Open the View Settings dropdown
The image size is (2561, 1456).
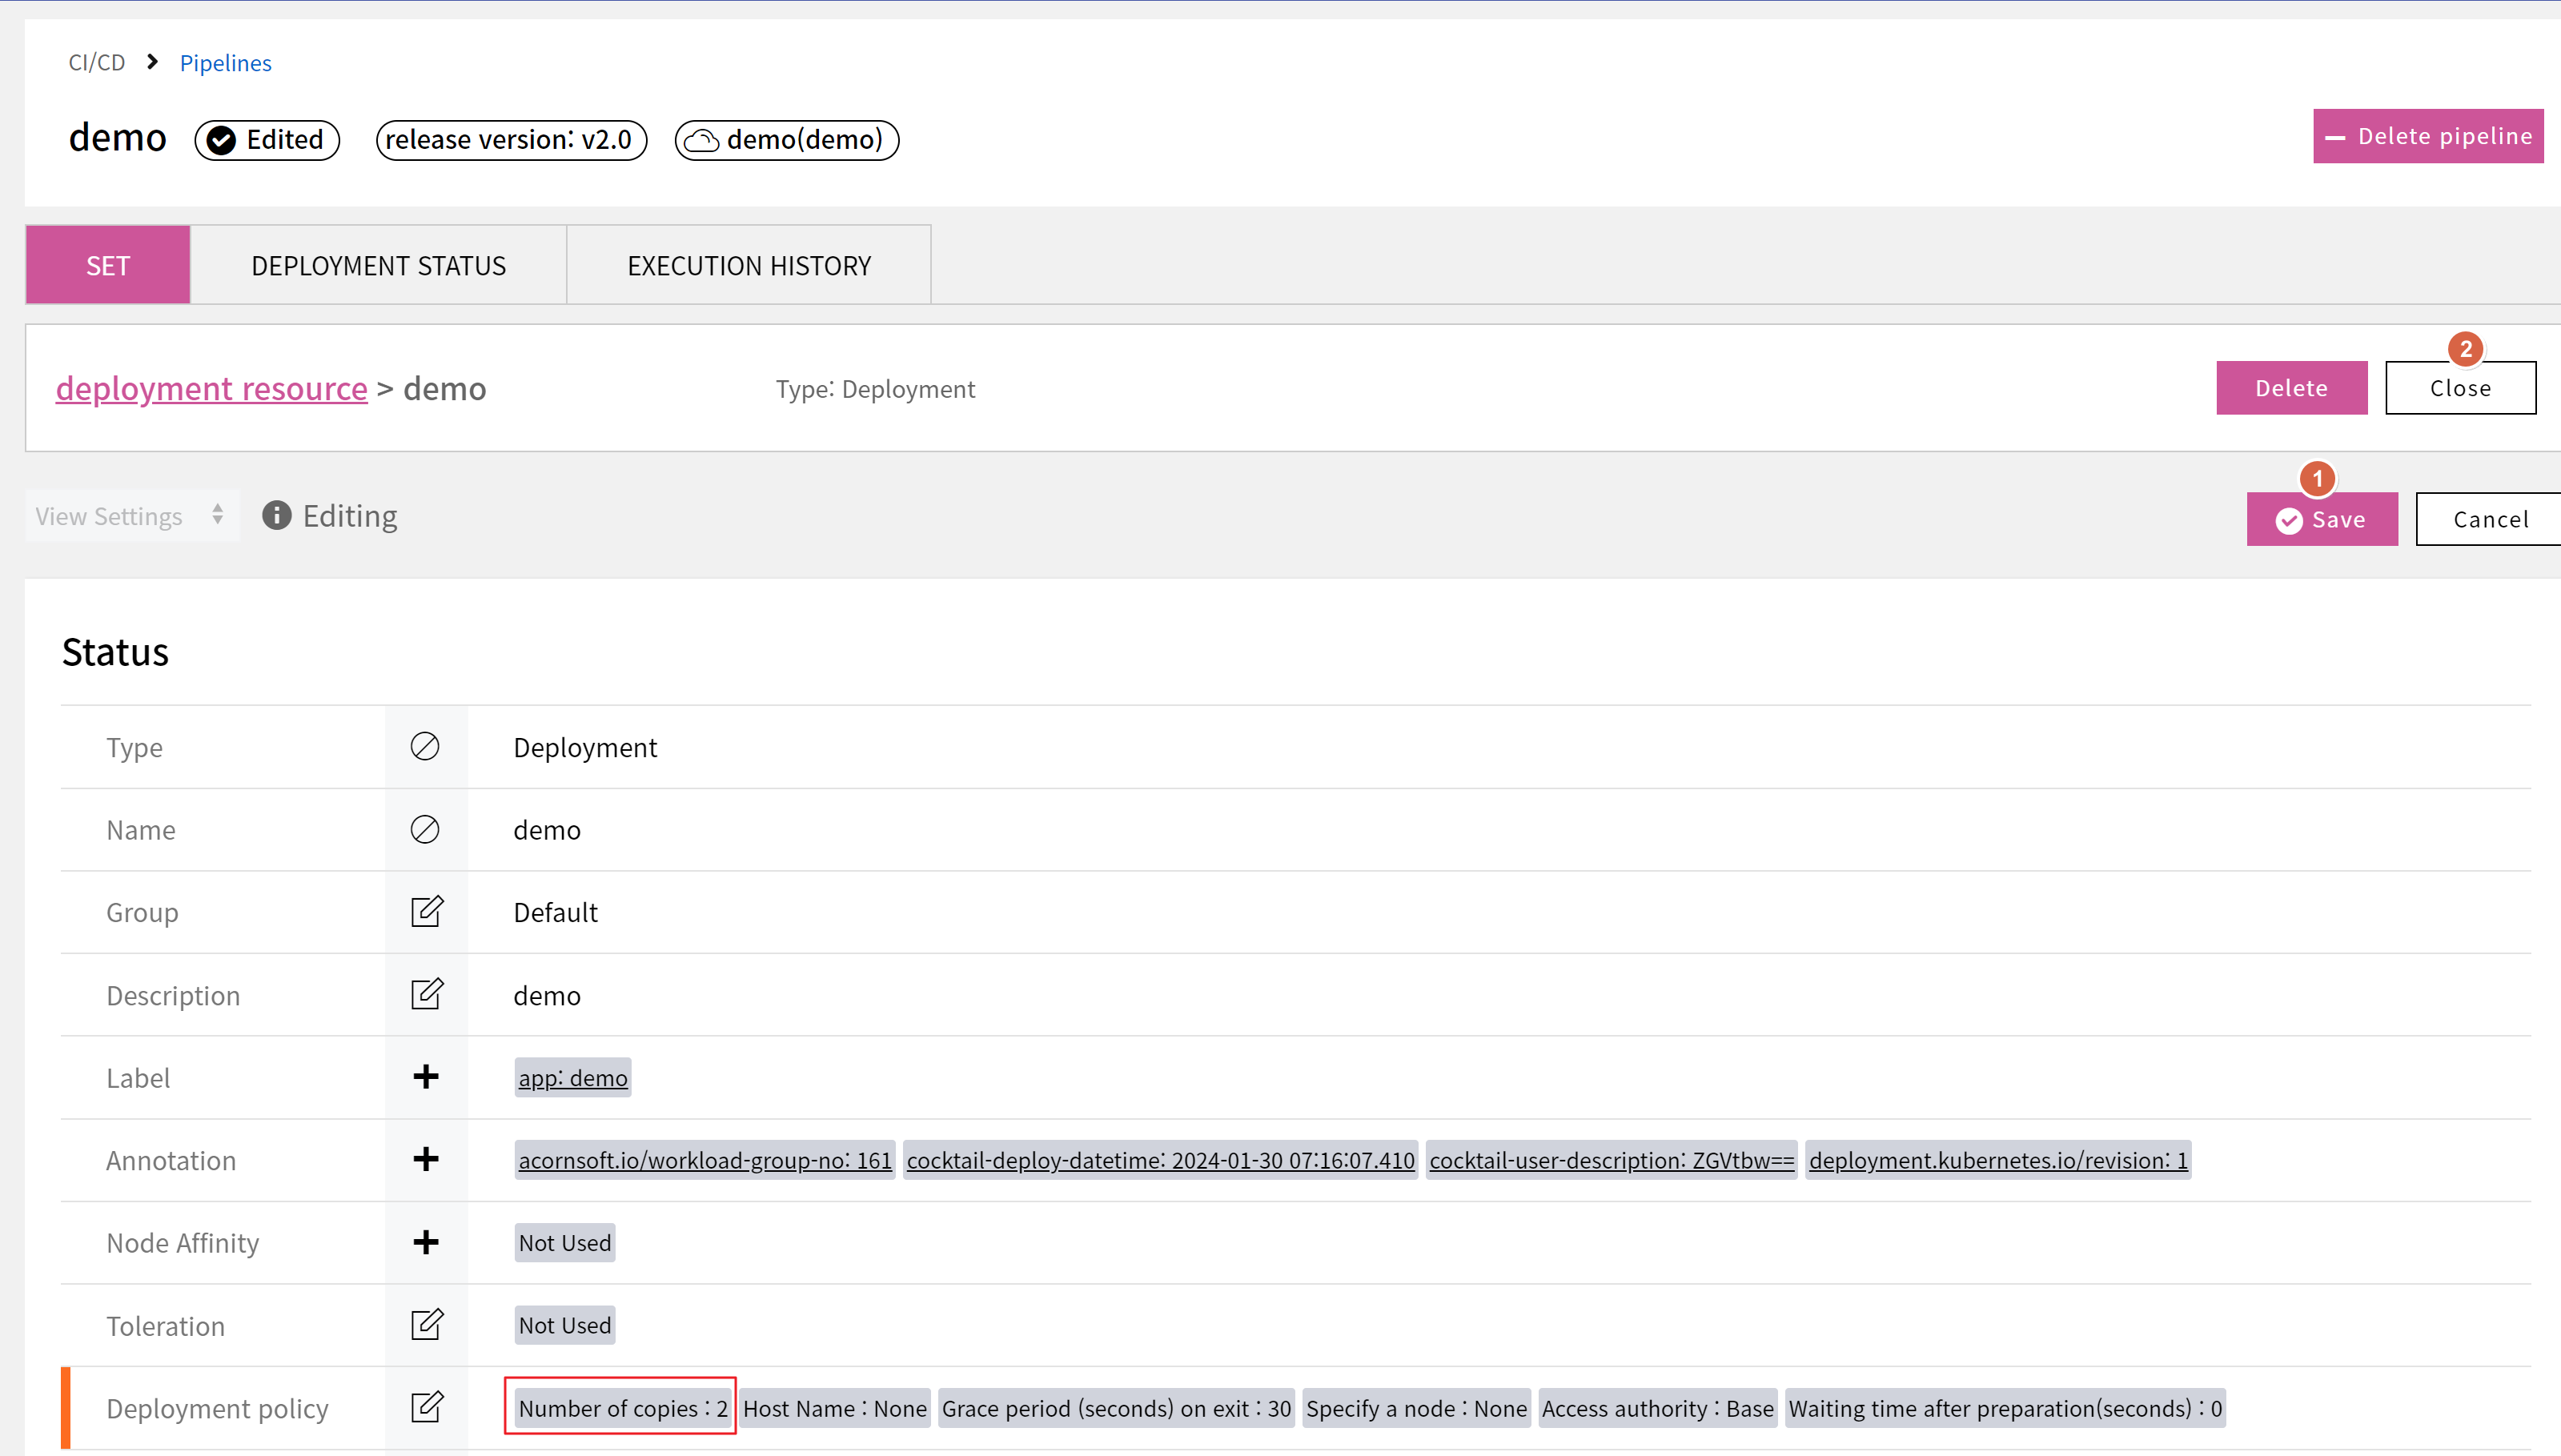click(x=131, y=516)
